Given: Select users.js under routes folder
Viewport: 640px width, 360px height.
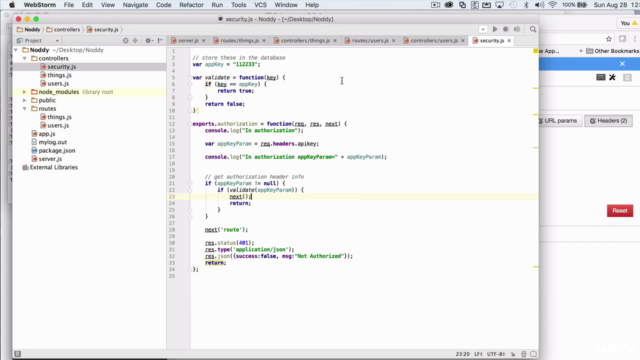Looking at the screenshot, I should pyautogui.click(x=58, y=125).
